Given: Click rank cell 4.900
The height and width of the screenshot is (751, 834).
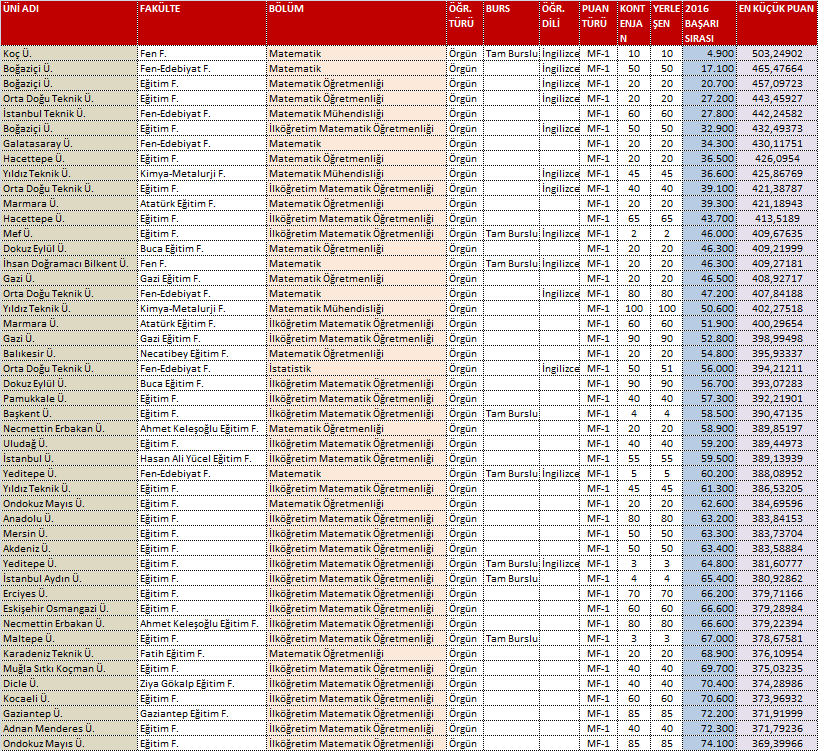Looking at the screenshot, I should pos(710,53).
